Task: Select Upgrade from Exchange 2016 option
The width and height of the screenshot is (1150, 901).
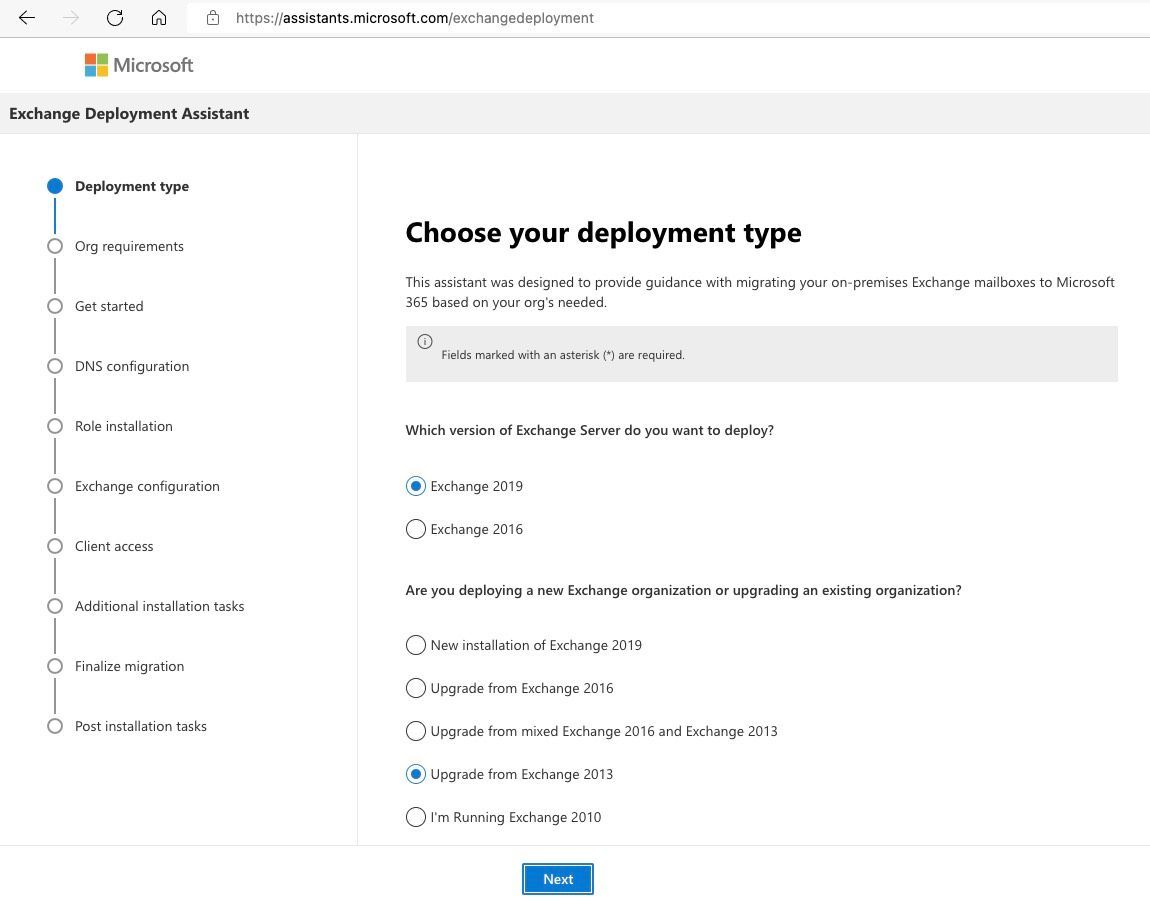Action: (416, 688)
